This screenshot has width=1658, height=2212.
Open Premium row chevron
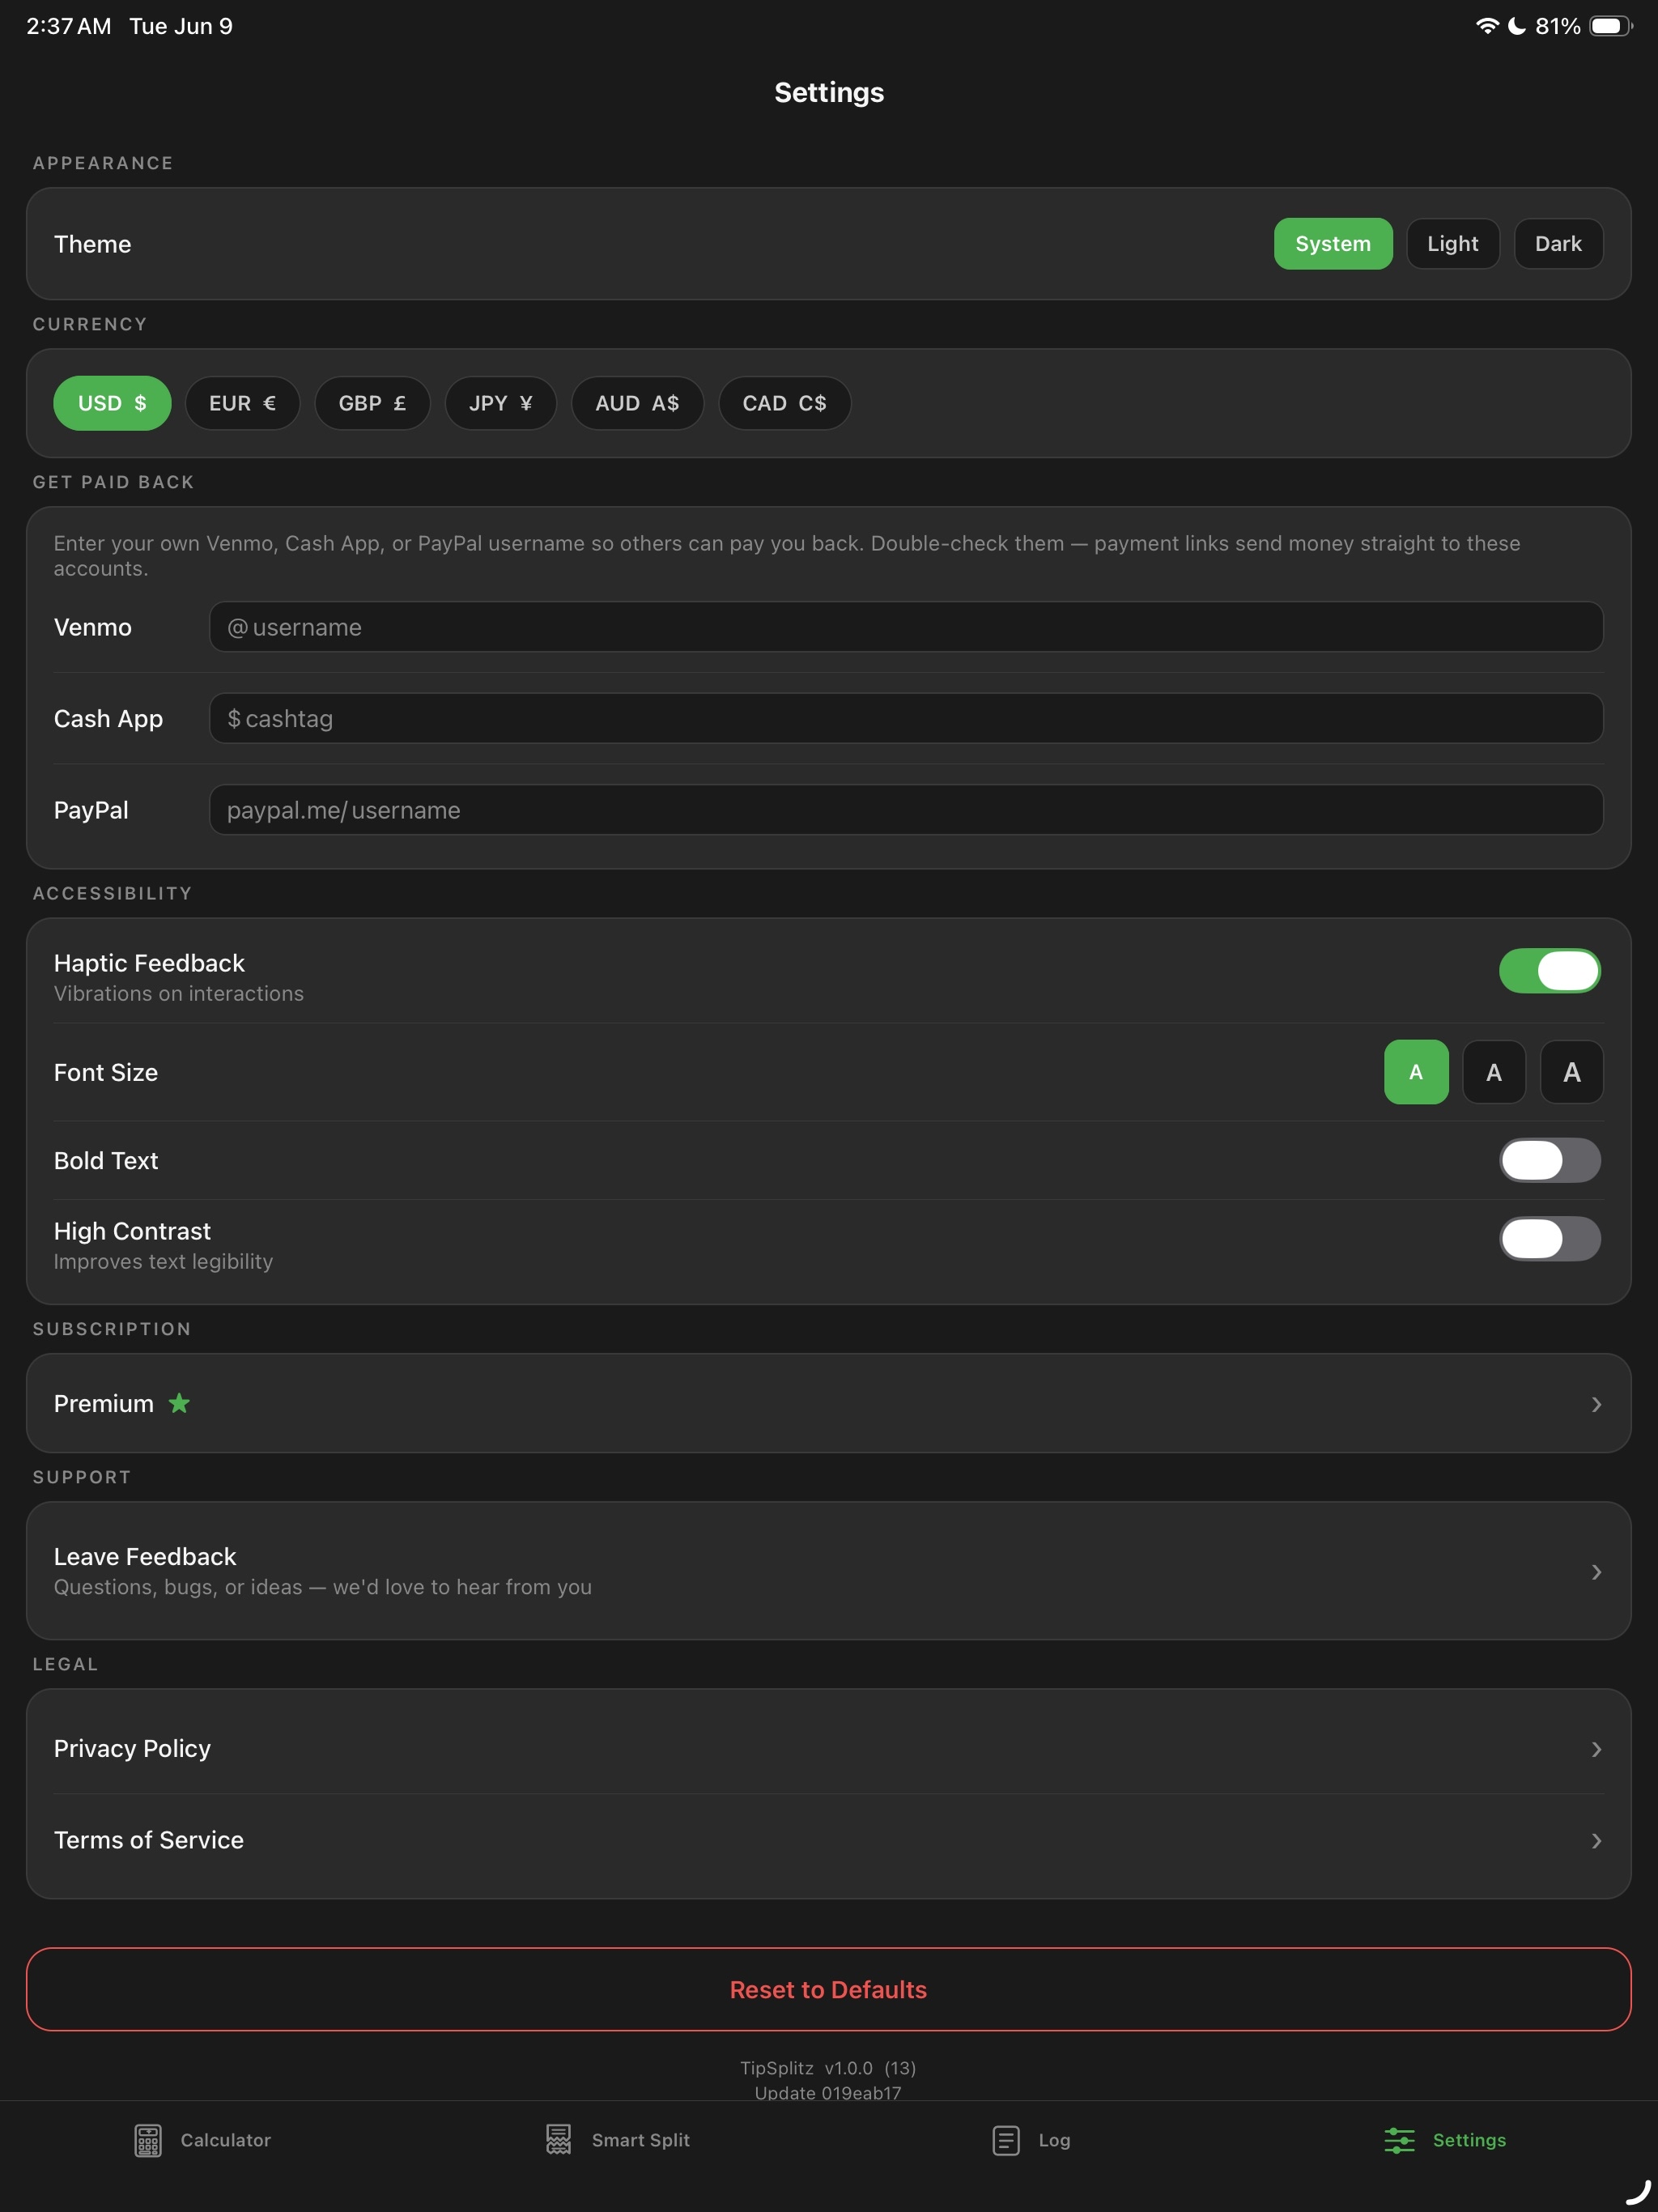1596,1404
